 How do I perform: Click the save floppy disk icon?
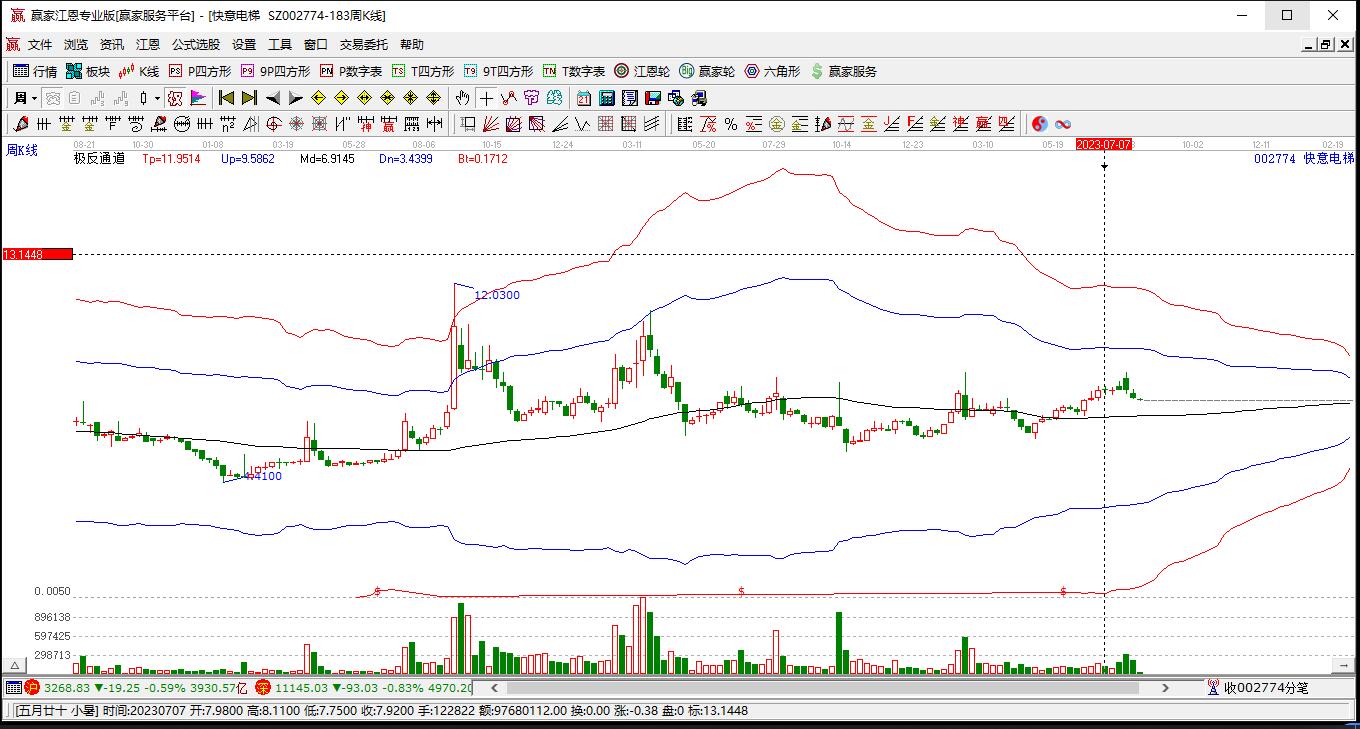(653, 98)
